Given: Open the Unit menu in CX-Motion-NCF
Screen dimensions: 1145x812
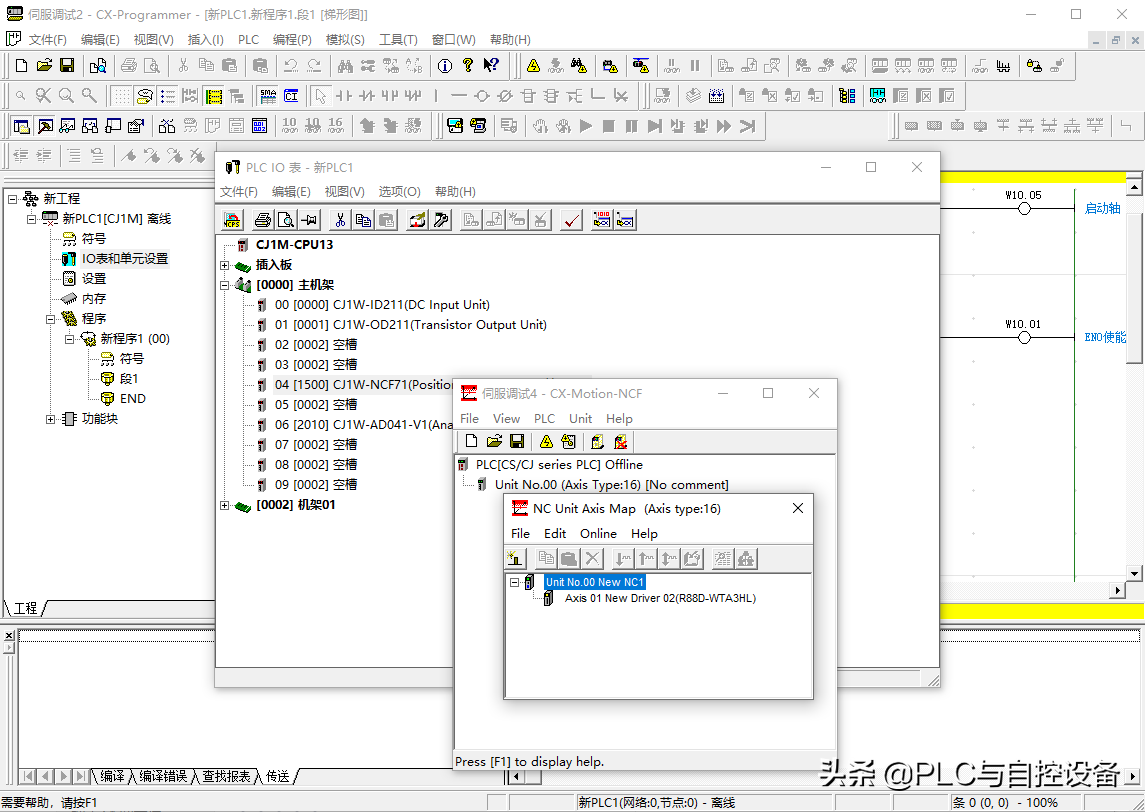Looking at the screenshot, I should [580, 418].
